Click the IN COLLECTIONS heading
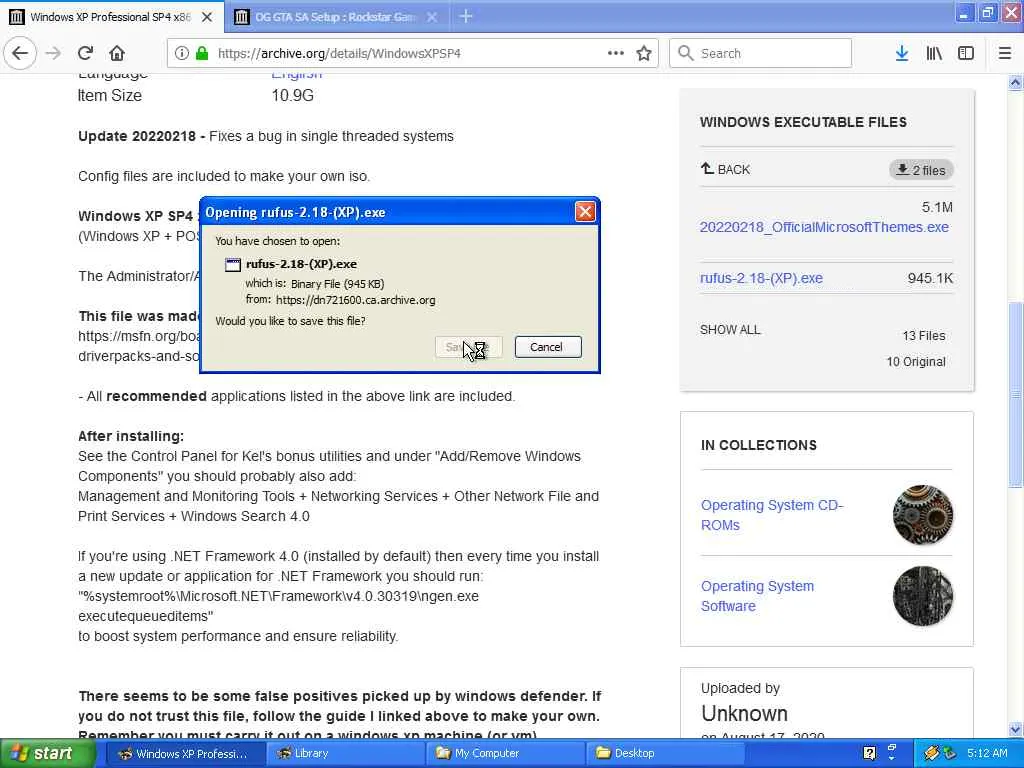Image resolution: width=1024 pixels, height=768 pixels. (759, 445)
